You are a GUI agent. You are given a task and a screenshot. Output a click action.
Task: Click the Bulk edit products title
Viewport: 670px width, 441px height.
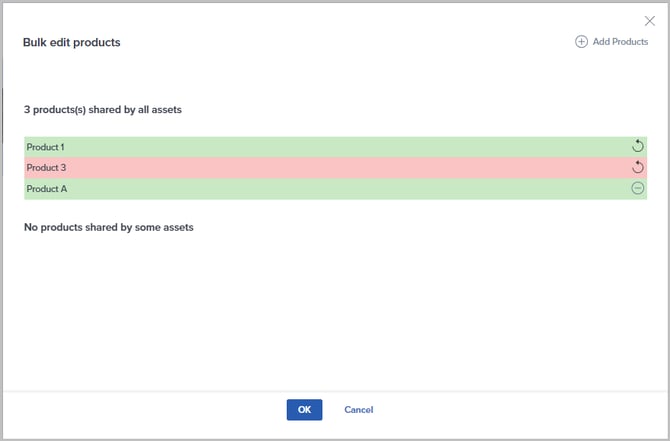72,43
